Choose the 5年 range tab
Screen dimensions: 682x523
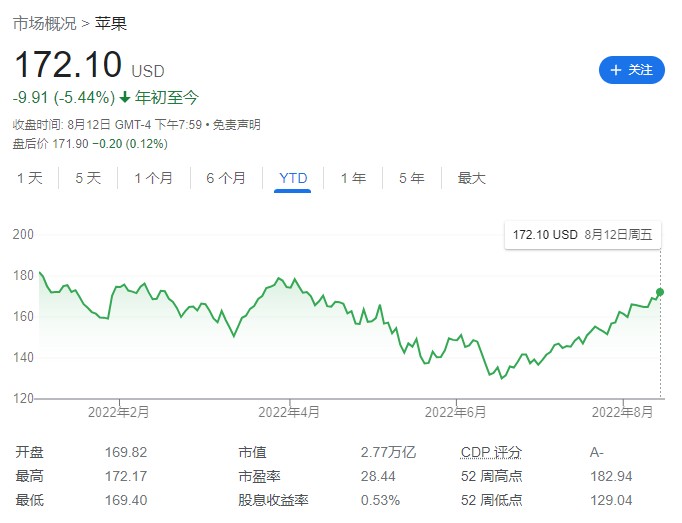(x=411, y=178)
